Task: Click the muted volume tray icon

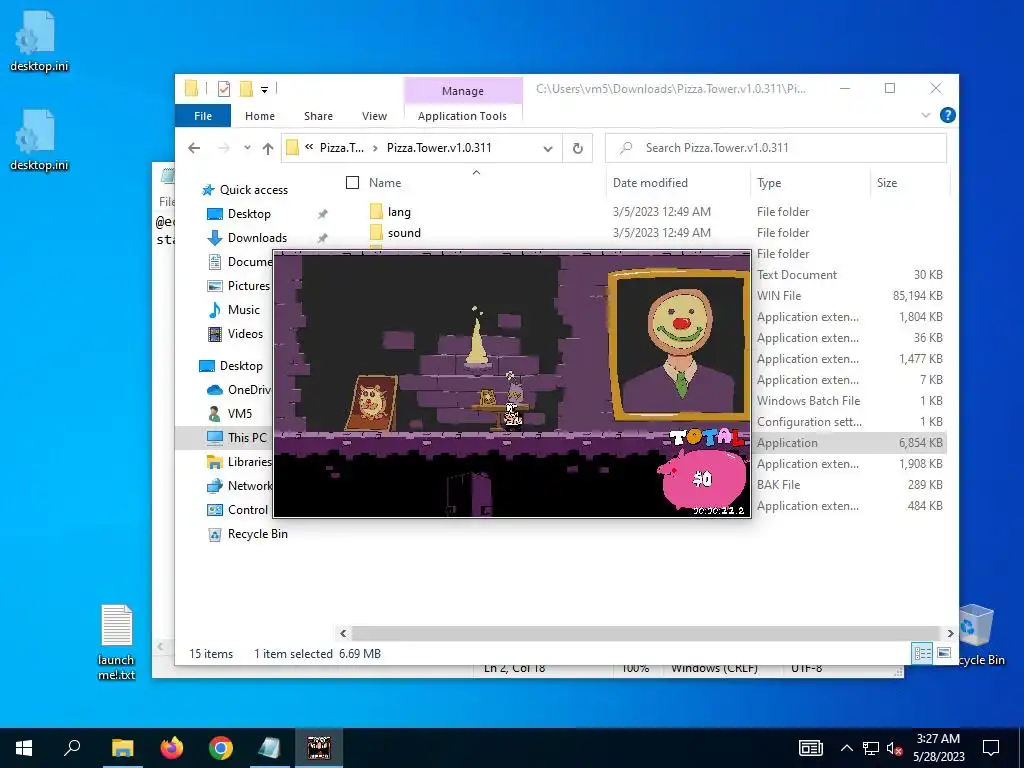Action: tap(895, 748)
